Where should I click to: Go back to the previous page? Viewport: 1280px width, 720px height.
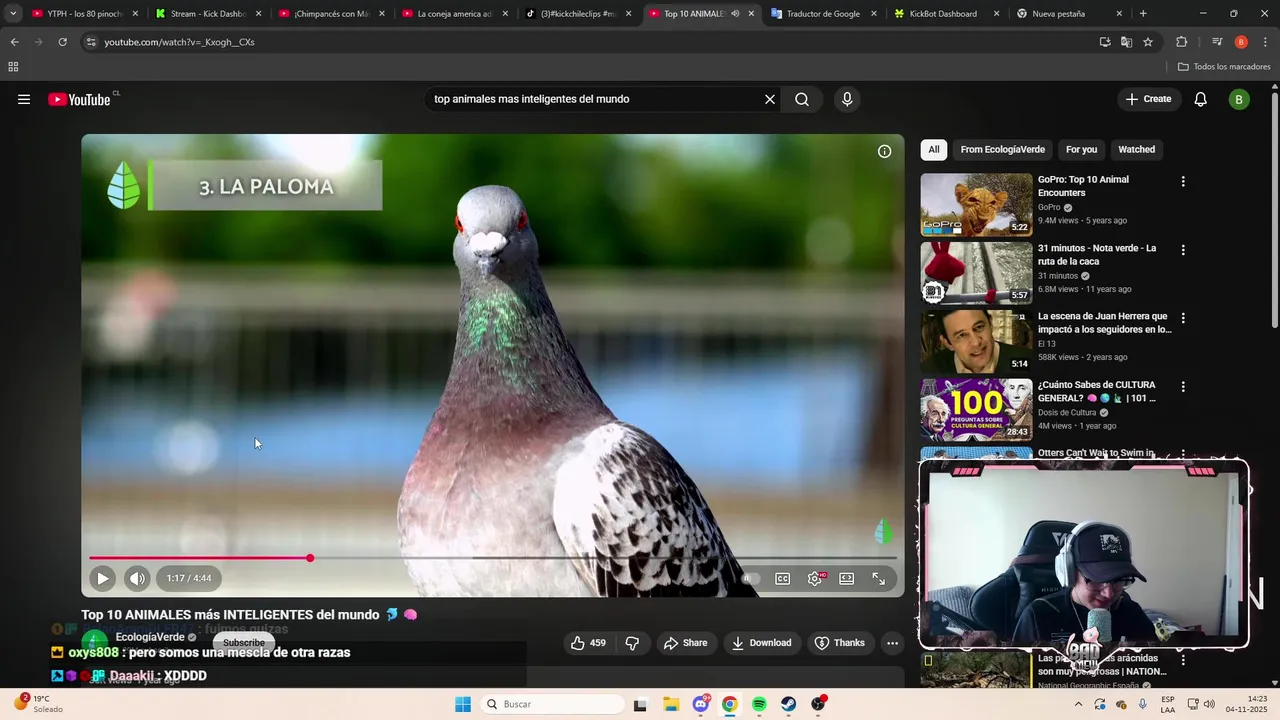[x=14, y=42]
